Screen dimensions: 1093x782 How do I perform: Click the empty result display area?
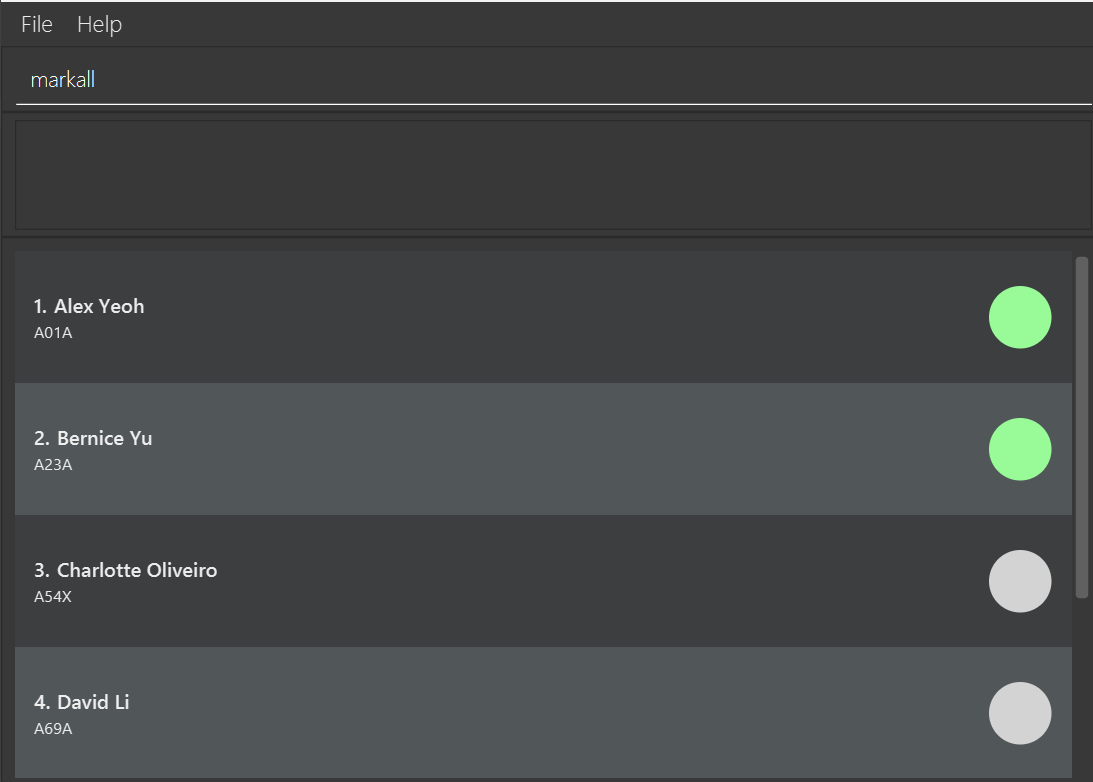coord(553,175)
